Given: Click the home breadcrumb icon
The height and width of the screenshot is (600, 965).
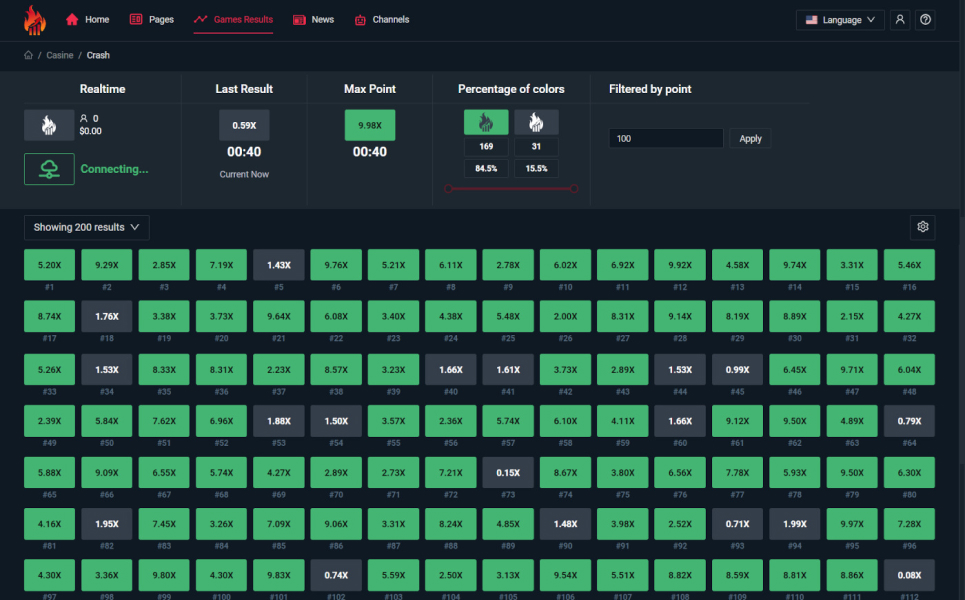Looking at the screenshot, I should click(29, 55).
